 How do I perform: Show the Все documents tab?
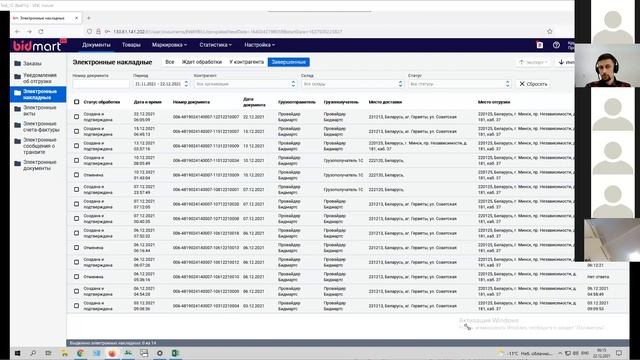pyautogui.click(x=169, y=62)
